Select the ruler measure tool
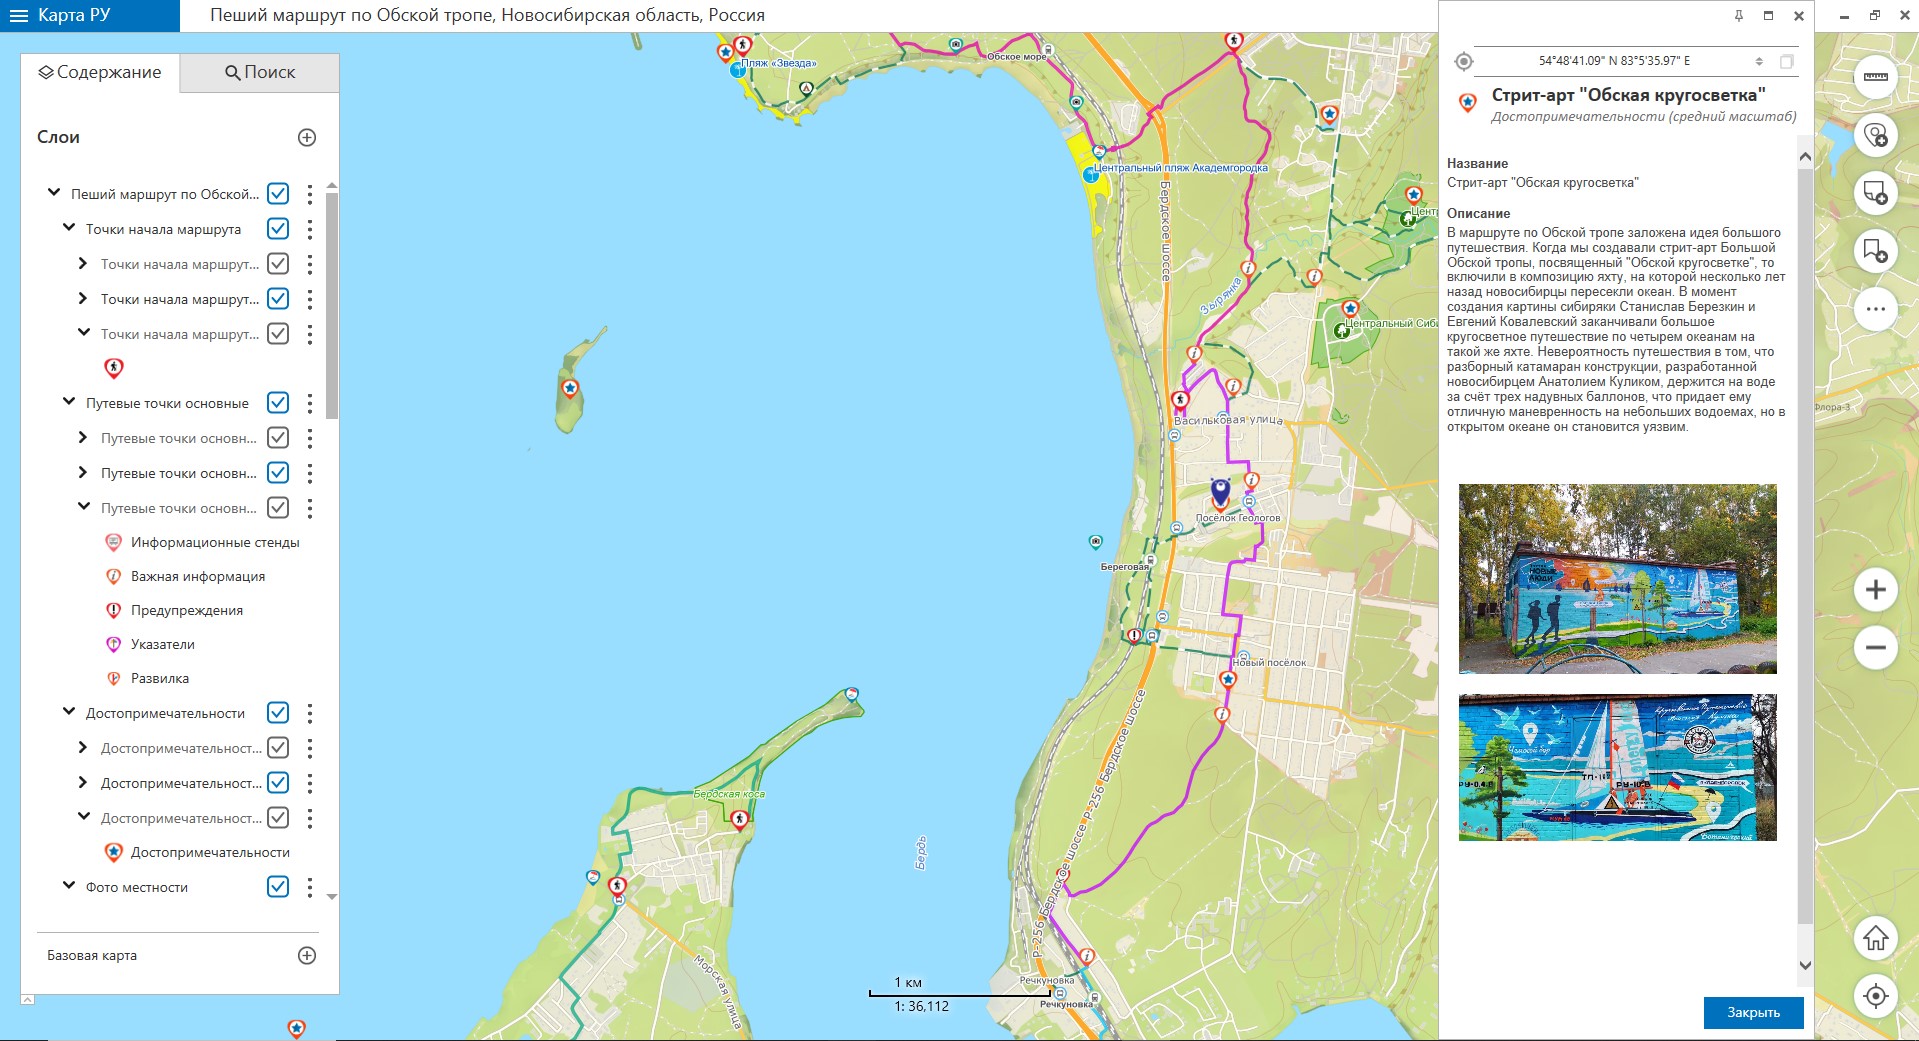The image size is (1919, 1041). pos(1876,77)
